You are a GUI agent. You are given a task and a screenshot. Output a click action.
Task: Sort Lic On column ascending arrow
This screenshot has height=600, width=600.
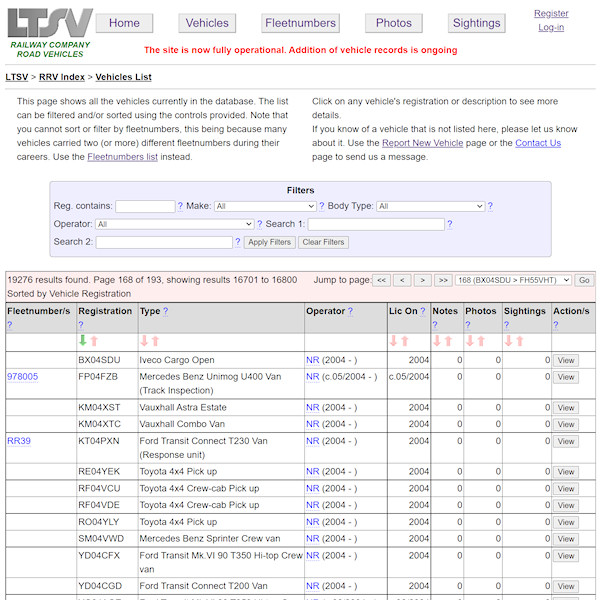(405, 341)
